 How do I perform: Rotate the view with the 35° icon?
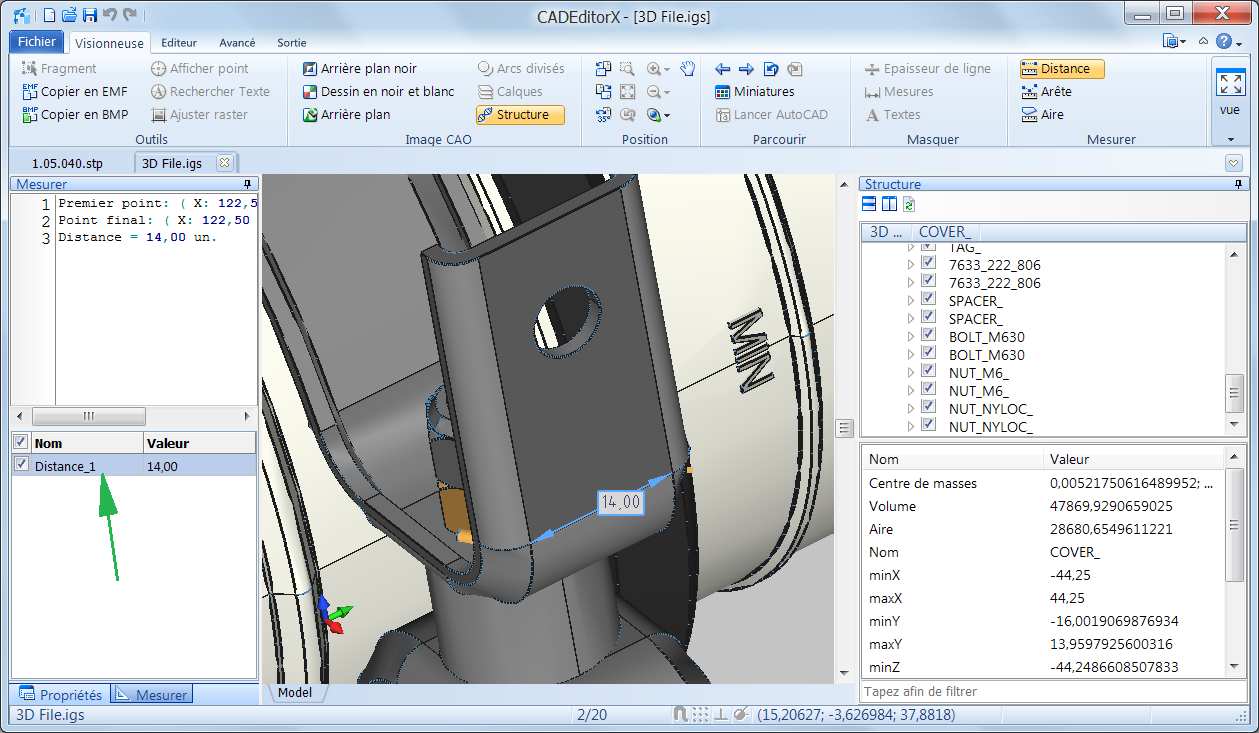[603, 115]
